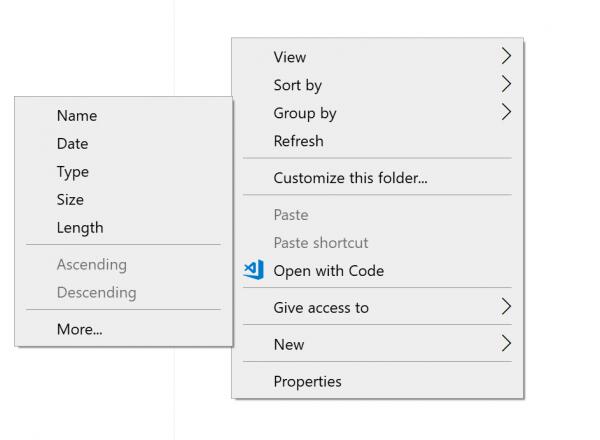Expand the View submenu arrow
The image size is (600, 440).
click(x=506, y=57)
